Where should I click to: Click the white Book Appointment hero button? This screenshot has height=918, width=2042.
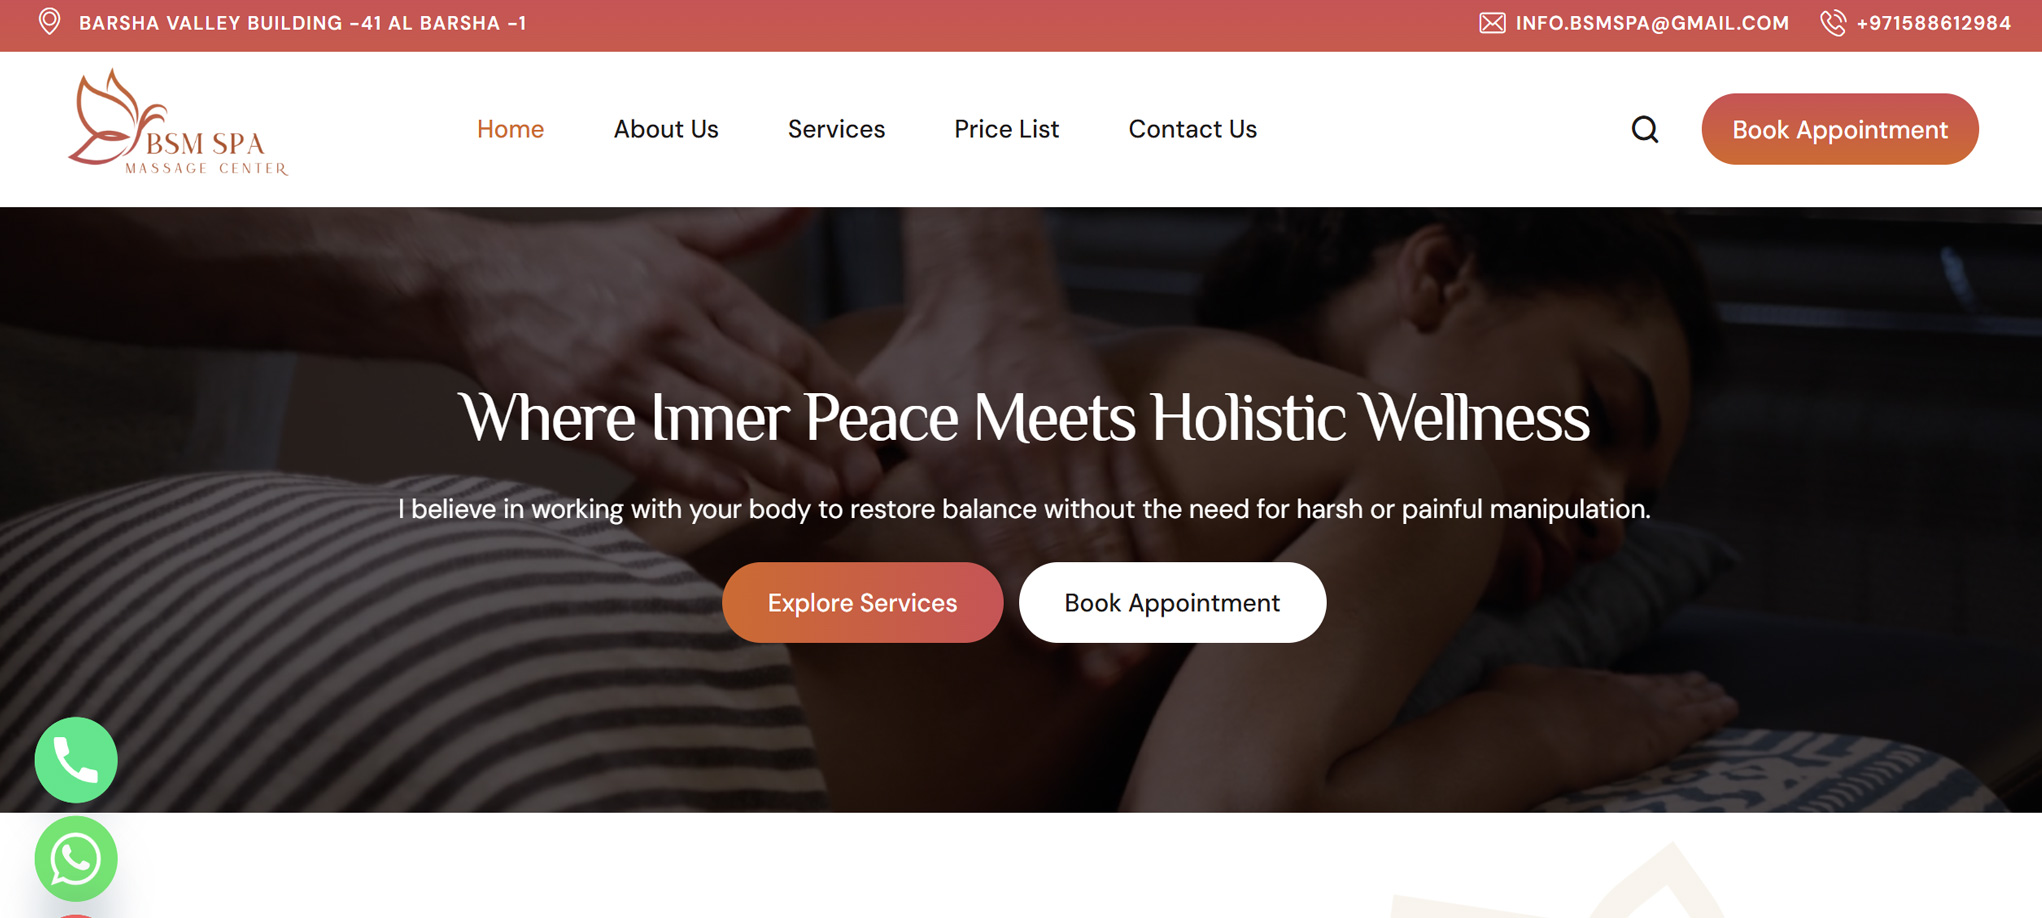[1172, 602]
